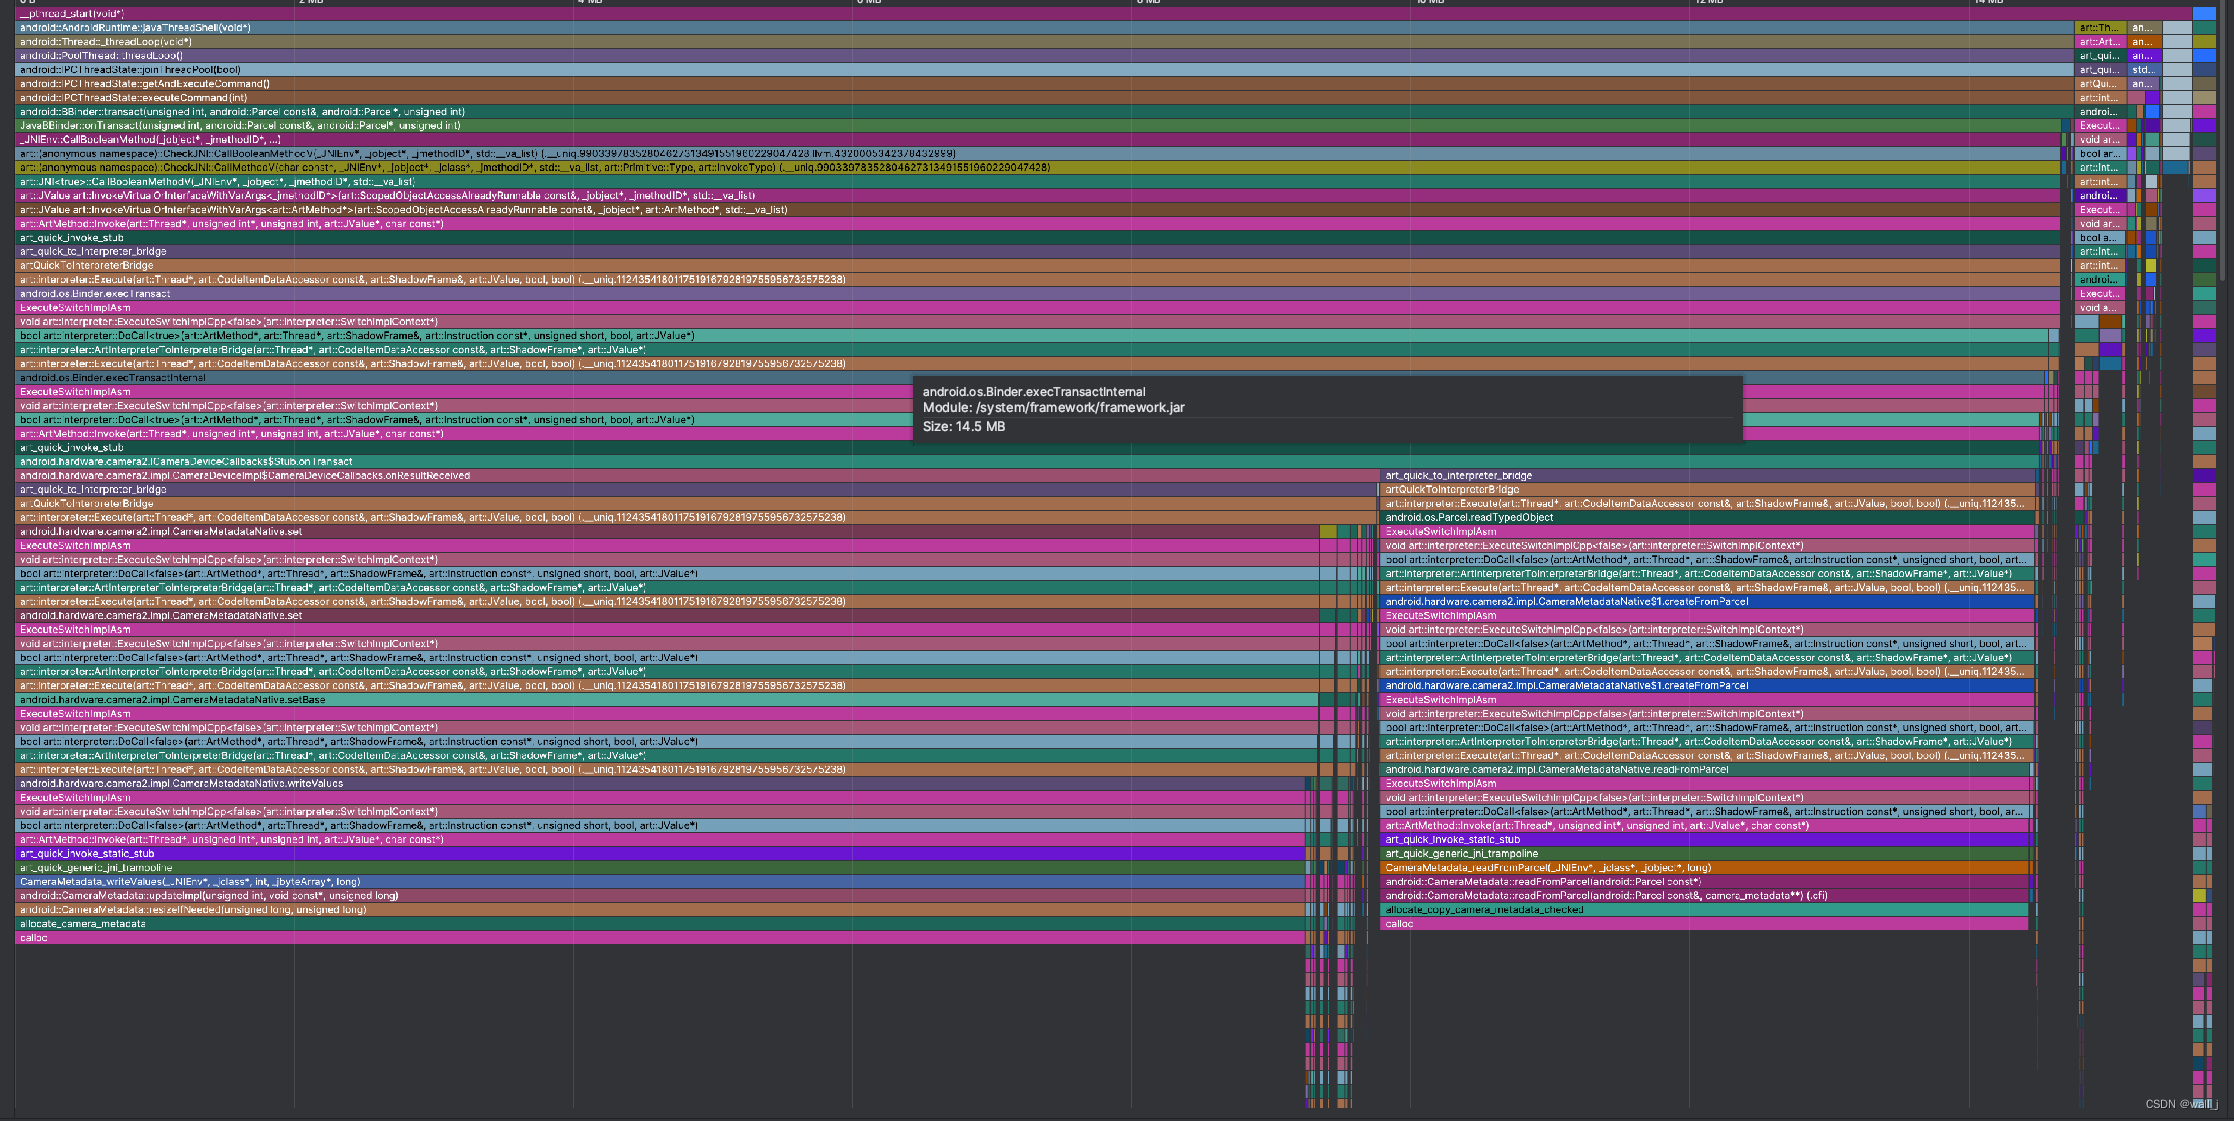Click the AndroidRuntime::javaThreadShell frame bar

pos(1045,28)
